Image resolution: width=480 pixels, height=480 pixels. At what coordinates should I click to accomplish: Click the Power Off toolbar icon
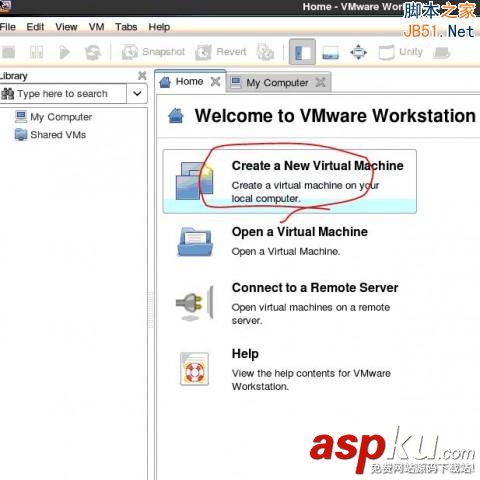pos(9,52)
